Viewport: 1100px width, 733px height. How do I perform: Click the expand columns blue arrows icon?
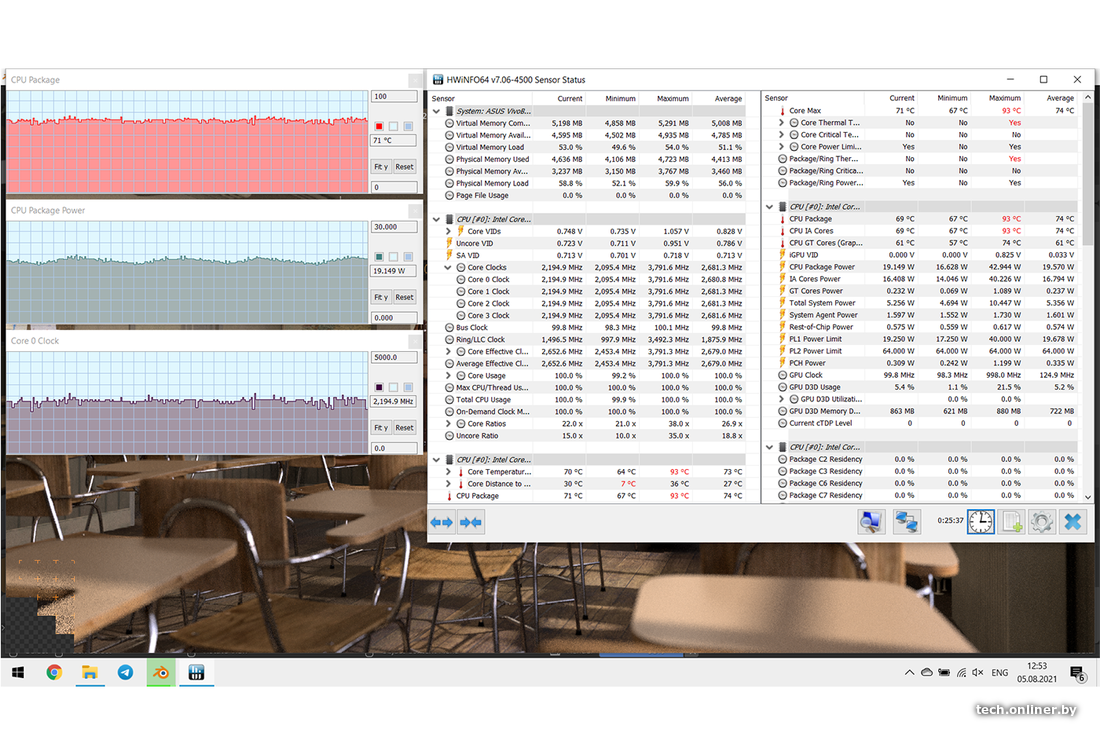442,522
